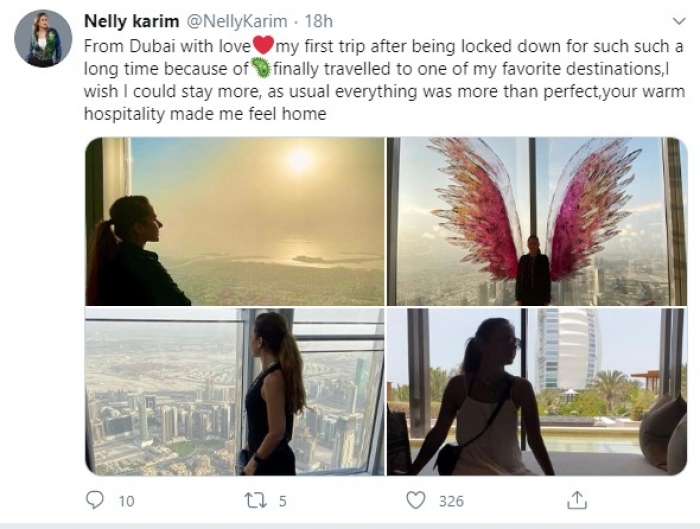Open the Burj Al Arab terrace photo

[x=536, y=391]
